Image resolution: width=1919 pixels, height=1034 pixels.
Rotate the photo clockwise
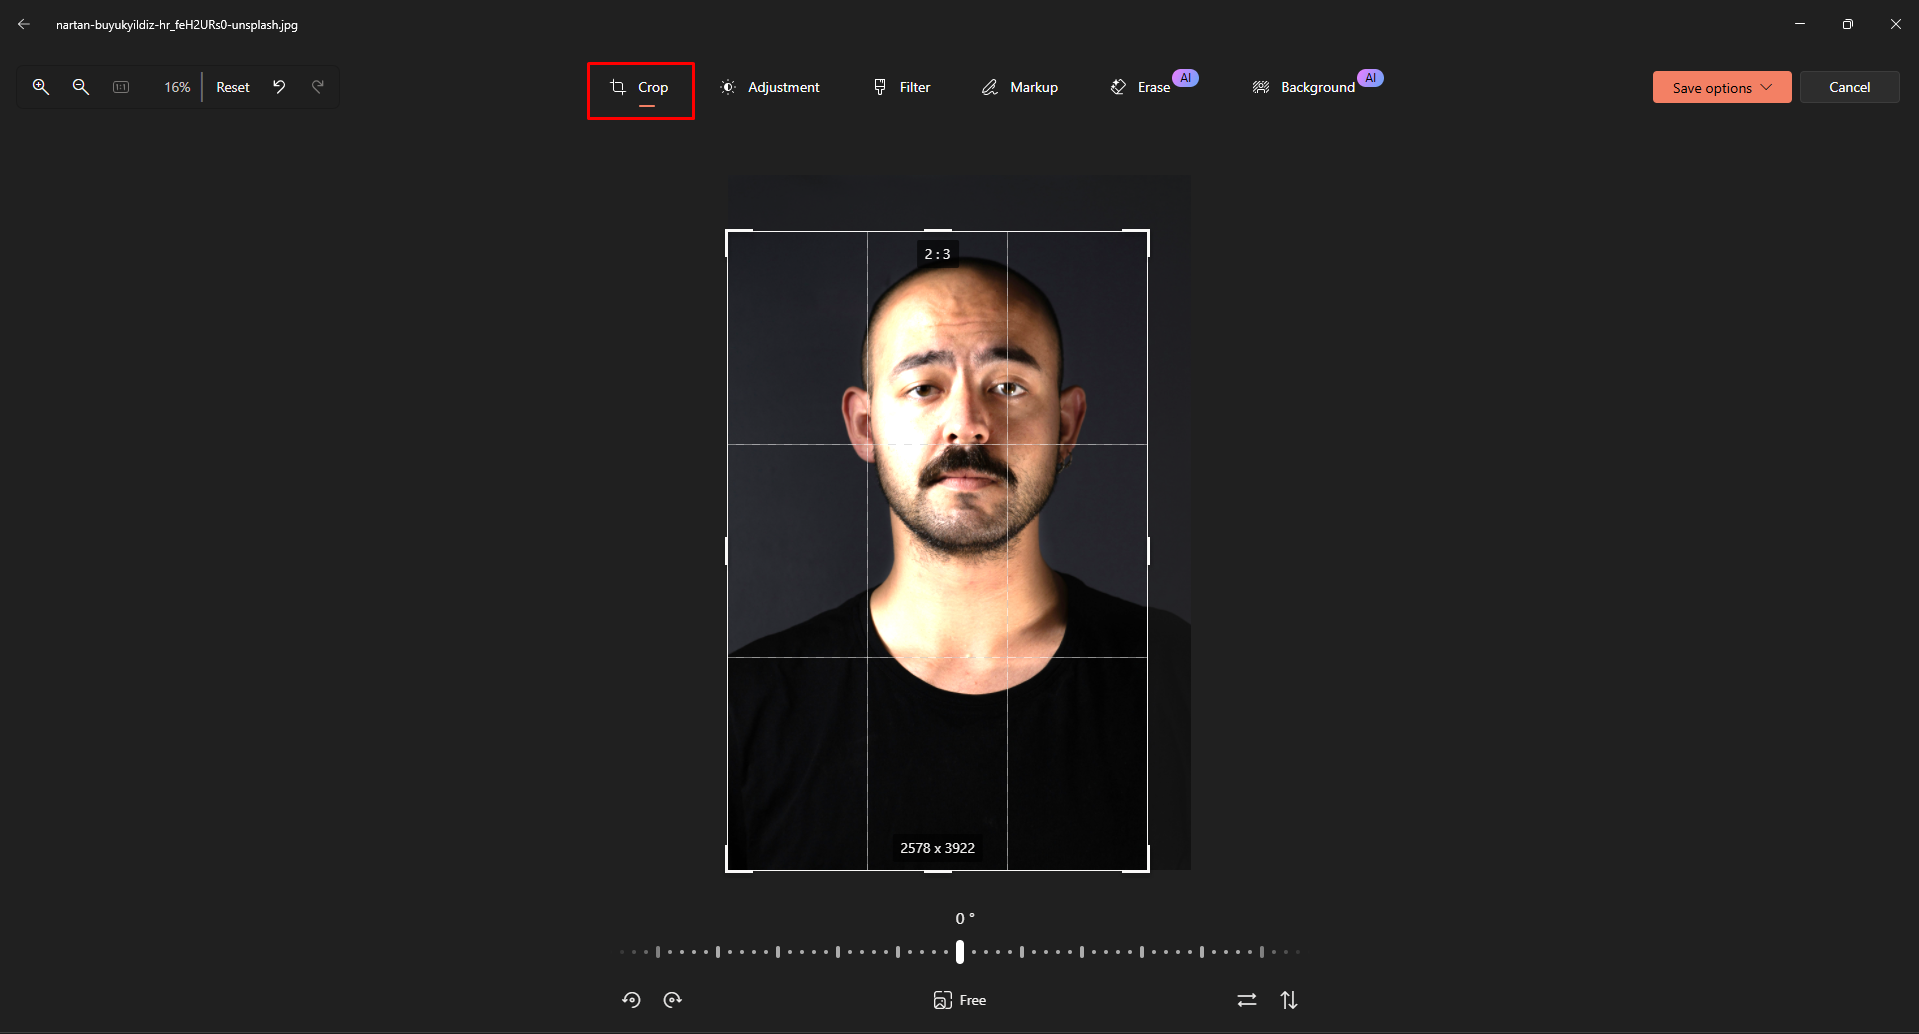(x=673, y=999)
